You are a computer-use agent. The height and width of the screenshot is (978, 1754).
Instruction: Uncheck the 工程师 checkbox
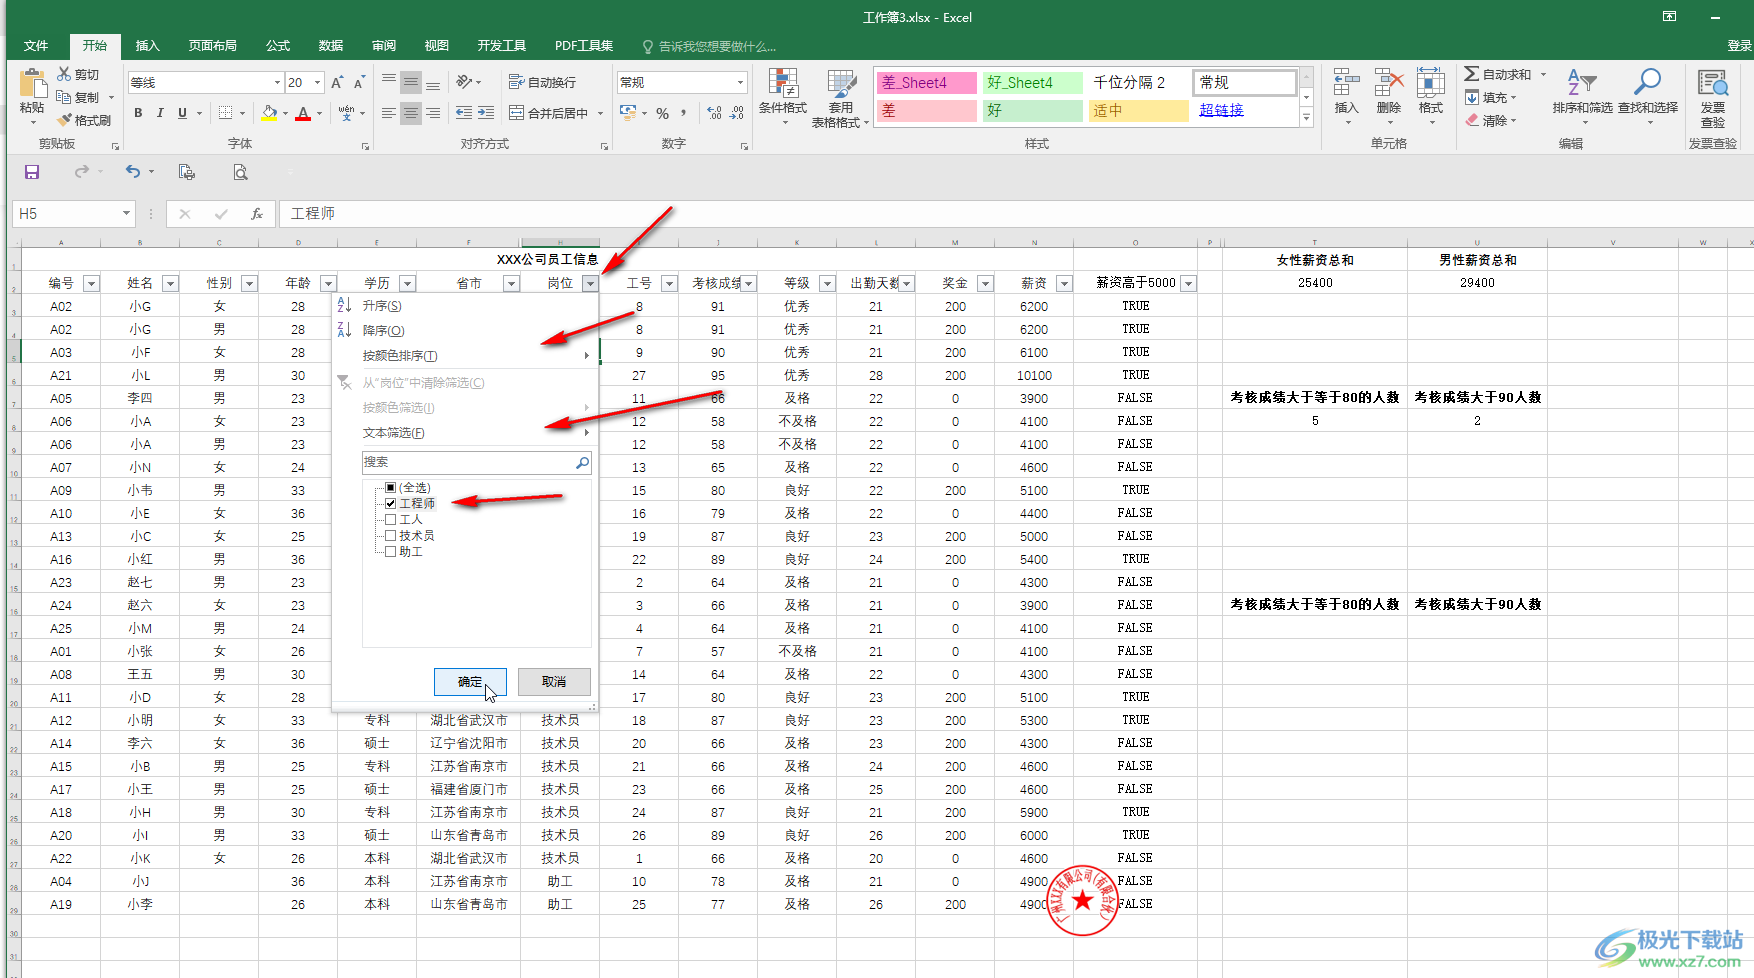coord(391,504)
